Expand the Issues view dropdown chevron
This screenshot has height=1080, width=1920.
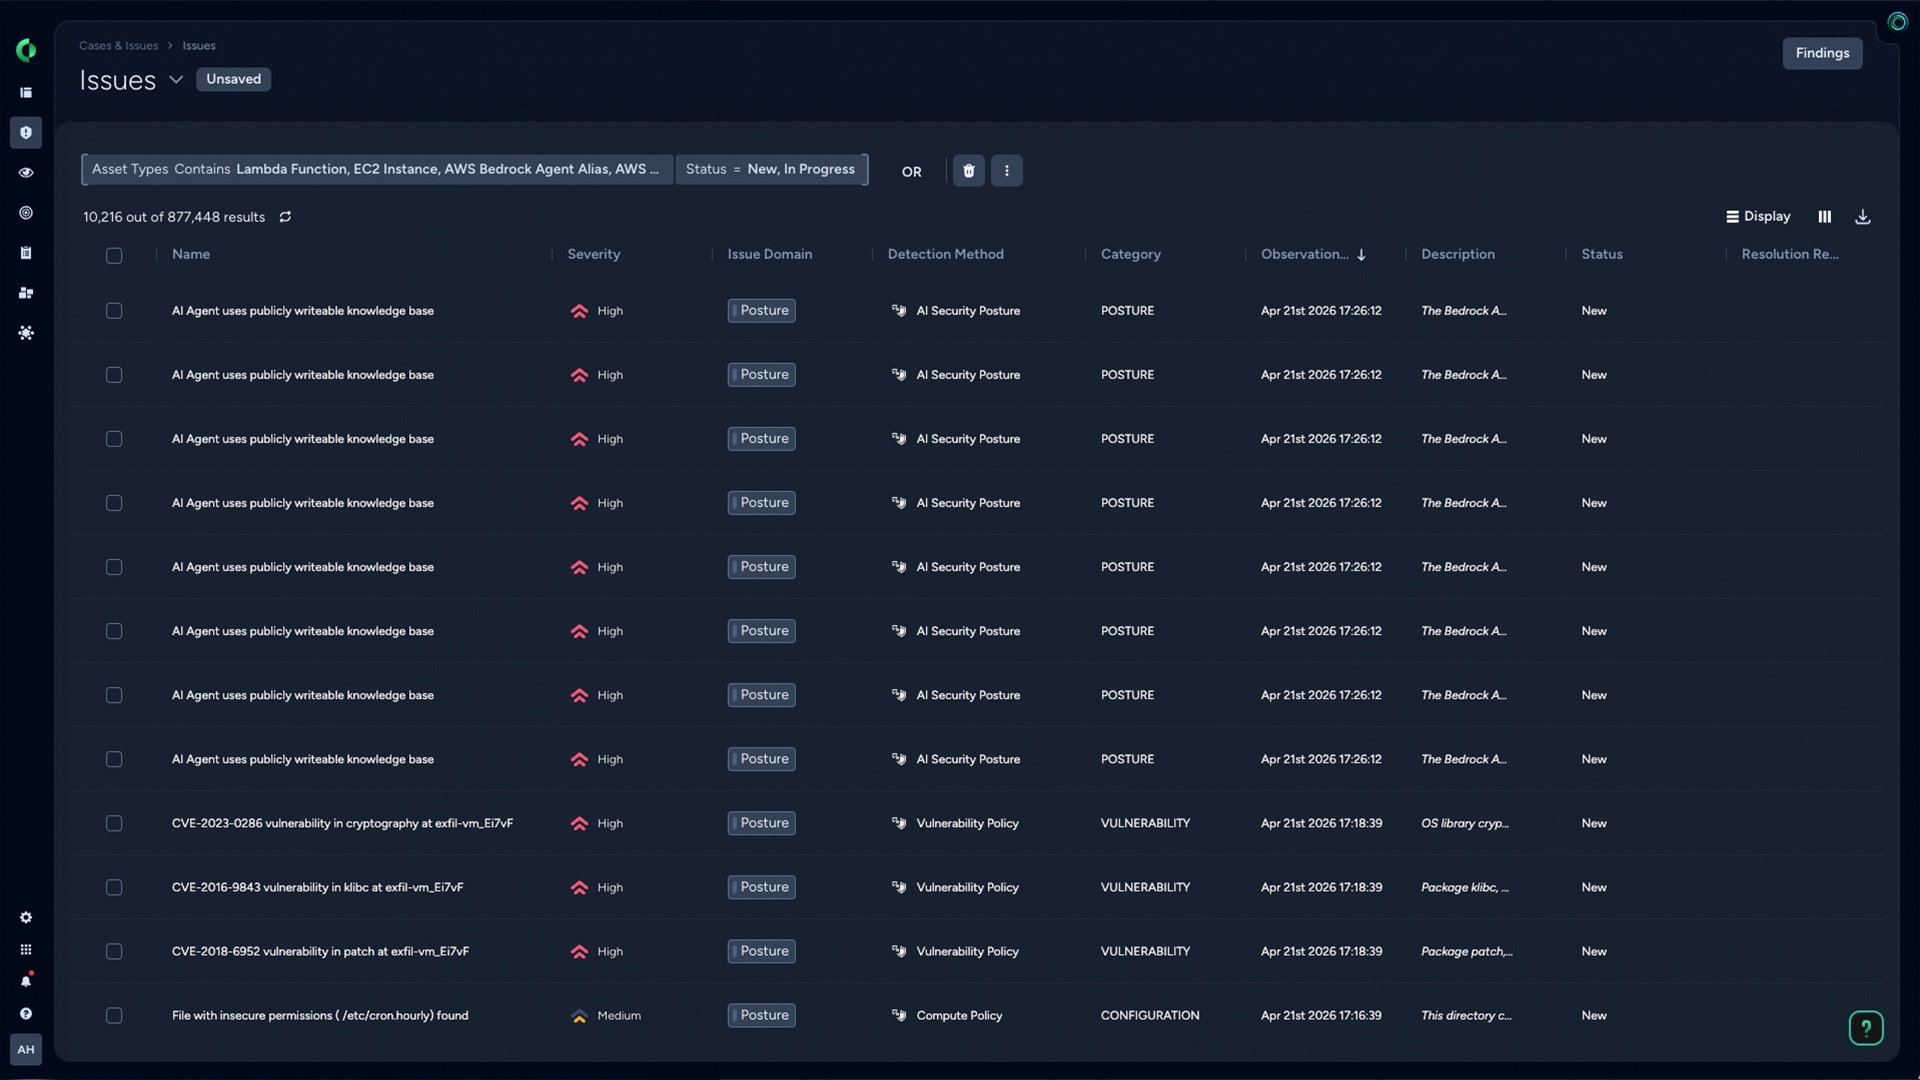[x=176, y=80]
